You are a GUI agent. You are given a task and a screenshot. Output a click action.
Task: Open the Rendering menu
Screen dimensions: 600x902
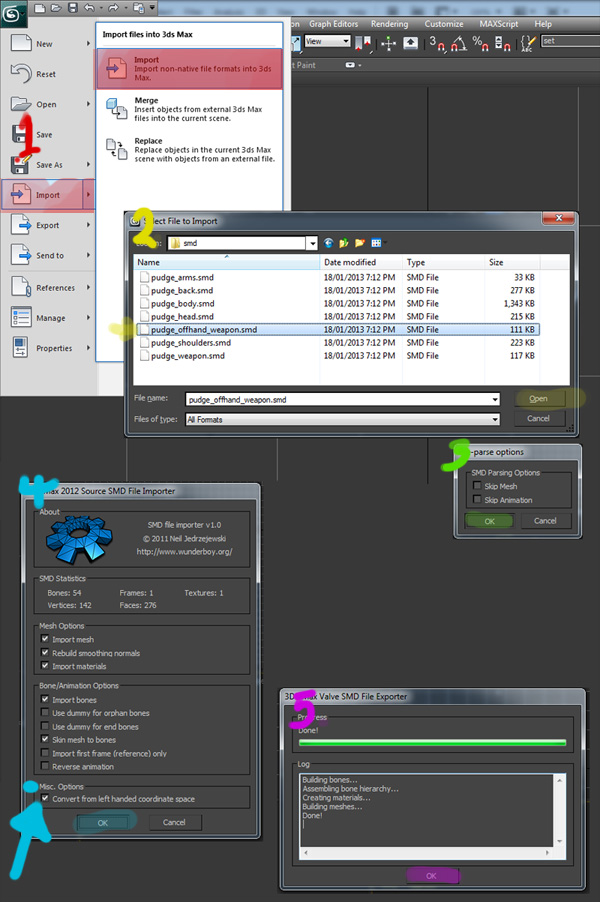[389, 24]
